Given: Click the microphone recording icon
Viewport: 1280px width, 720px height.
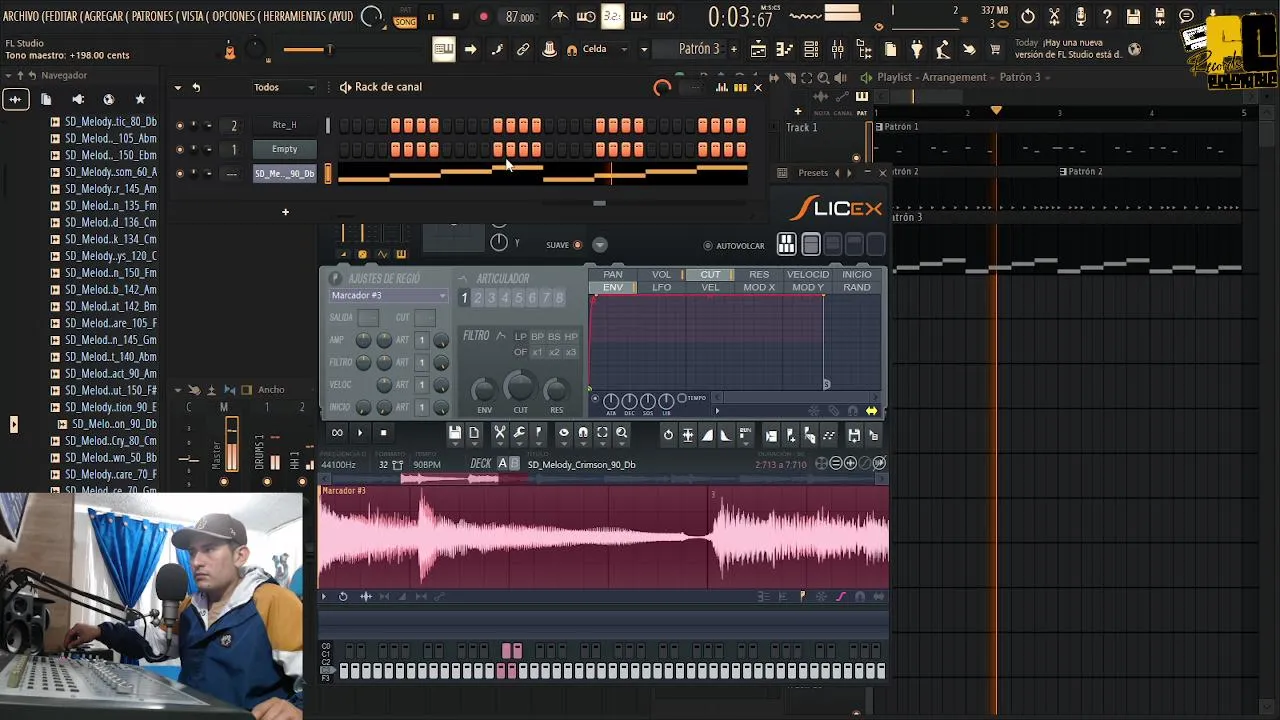Looking at the screenshot, I should (x=1081, y=17).
